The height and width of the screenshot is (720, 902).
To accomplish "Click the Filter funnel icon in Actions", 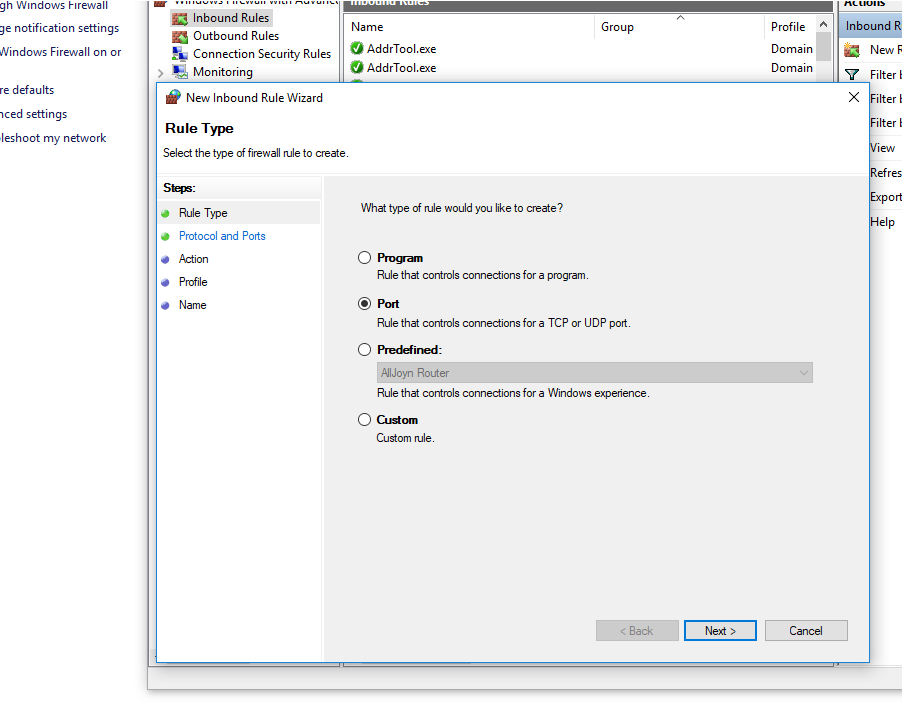I will 852,75.
